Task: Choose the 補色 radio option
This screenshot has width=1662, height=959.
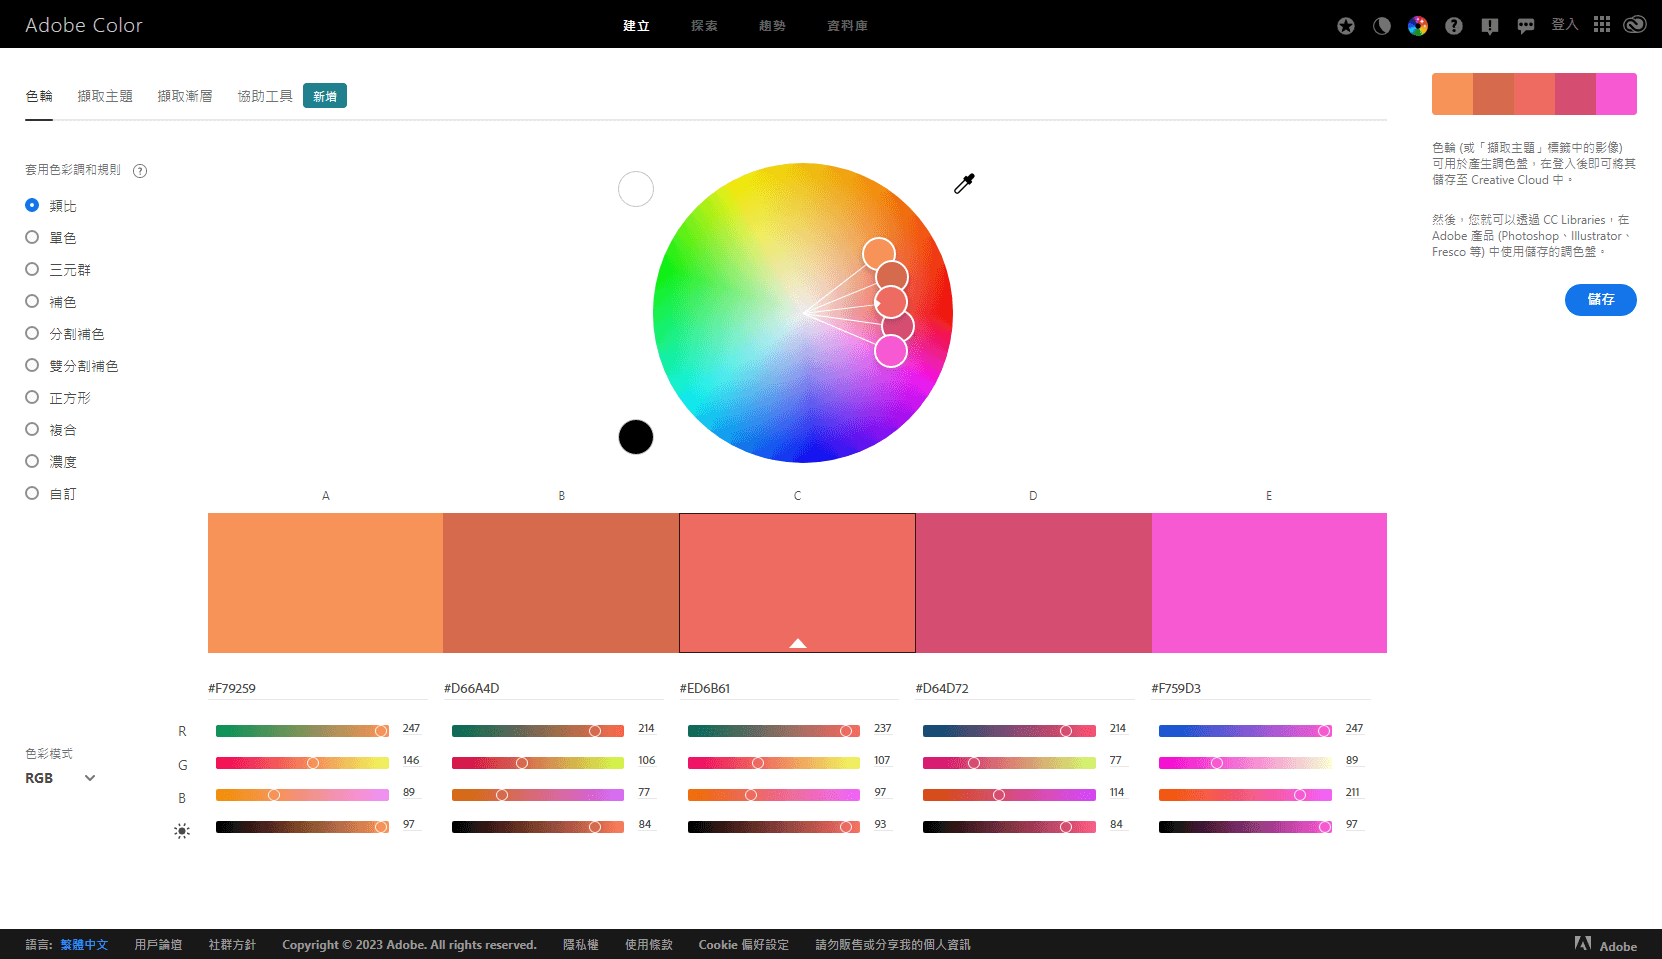Action: (x=32, y=301)
